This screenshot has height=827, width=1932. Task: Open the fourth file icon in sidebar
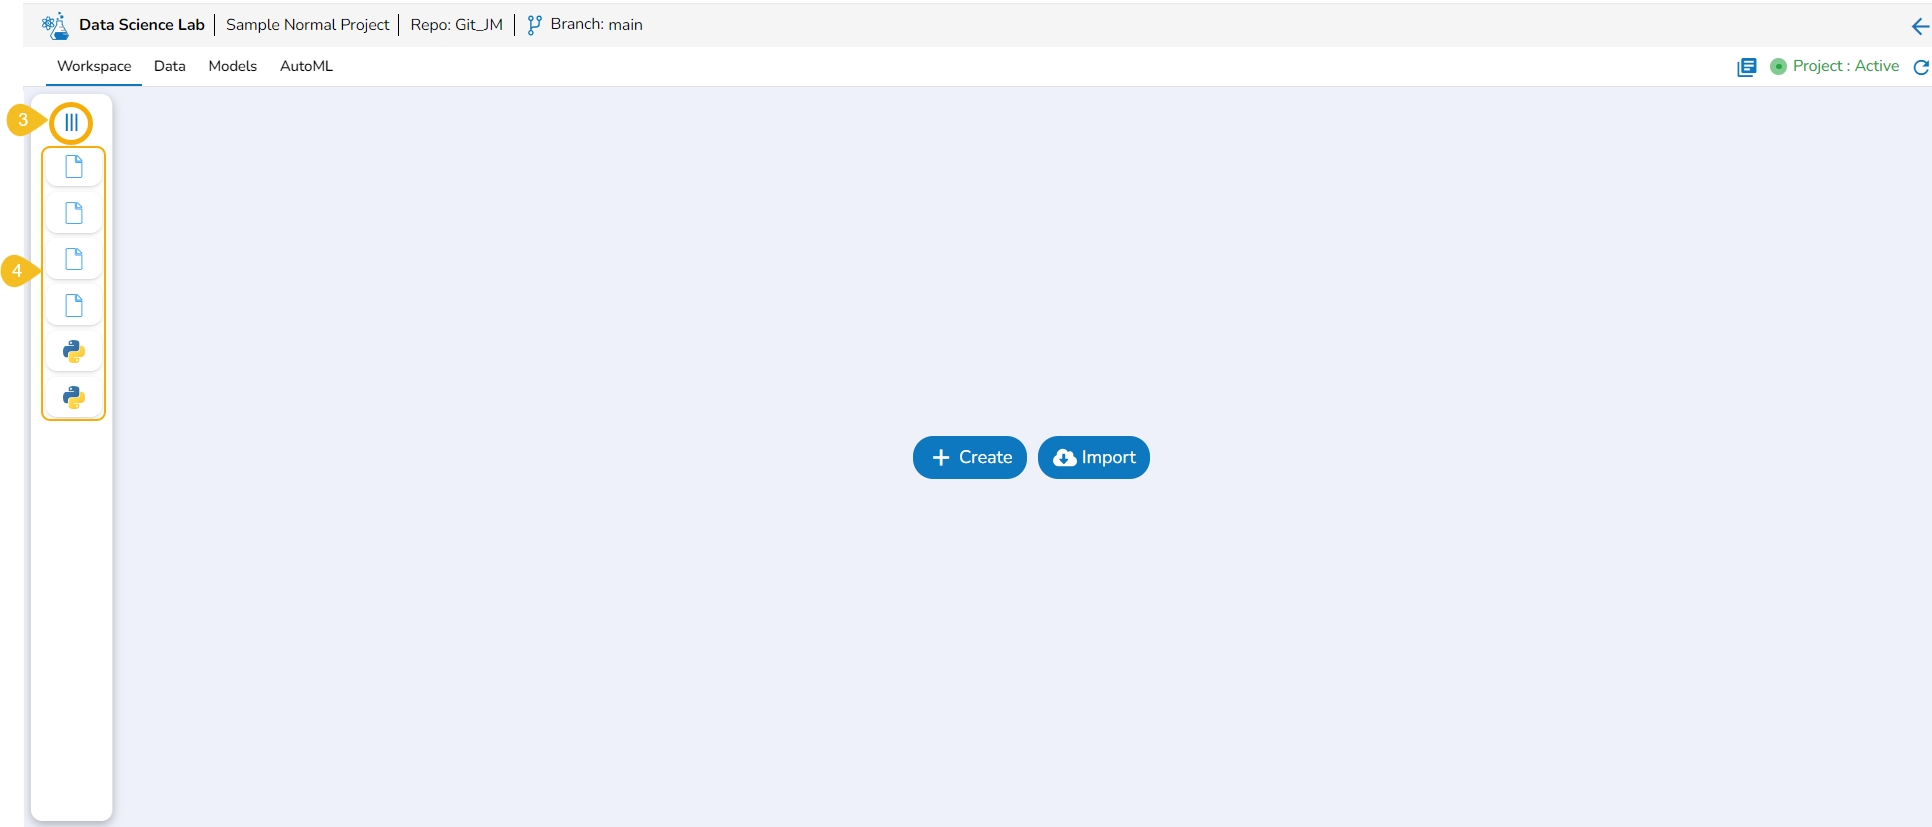coord(74,305)
